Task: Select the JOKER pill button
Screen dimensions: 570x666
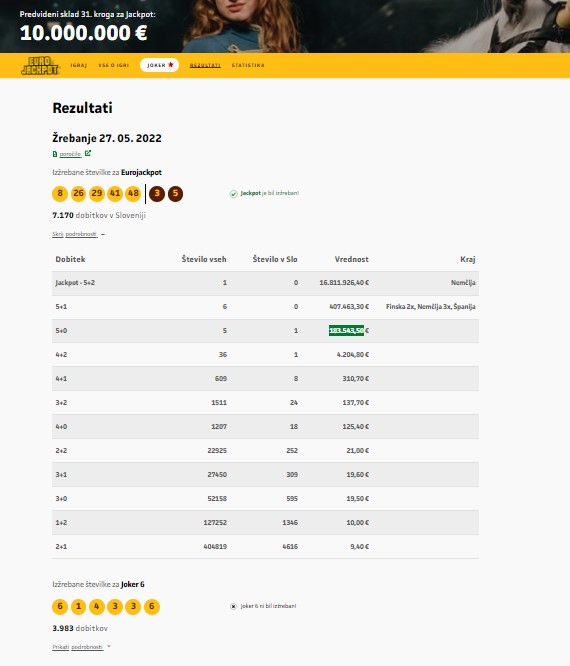Action: 159,65
